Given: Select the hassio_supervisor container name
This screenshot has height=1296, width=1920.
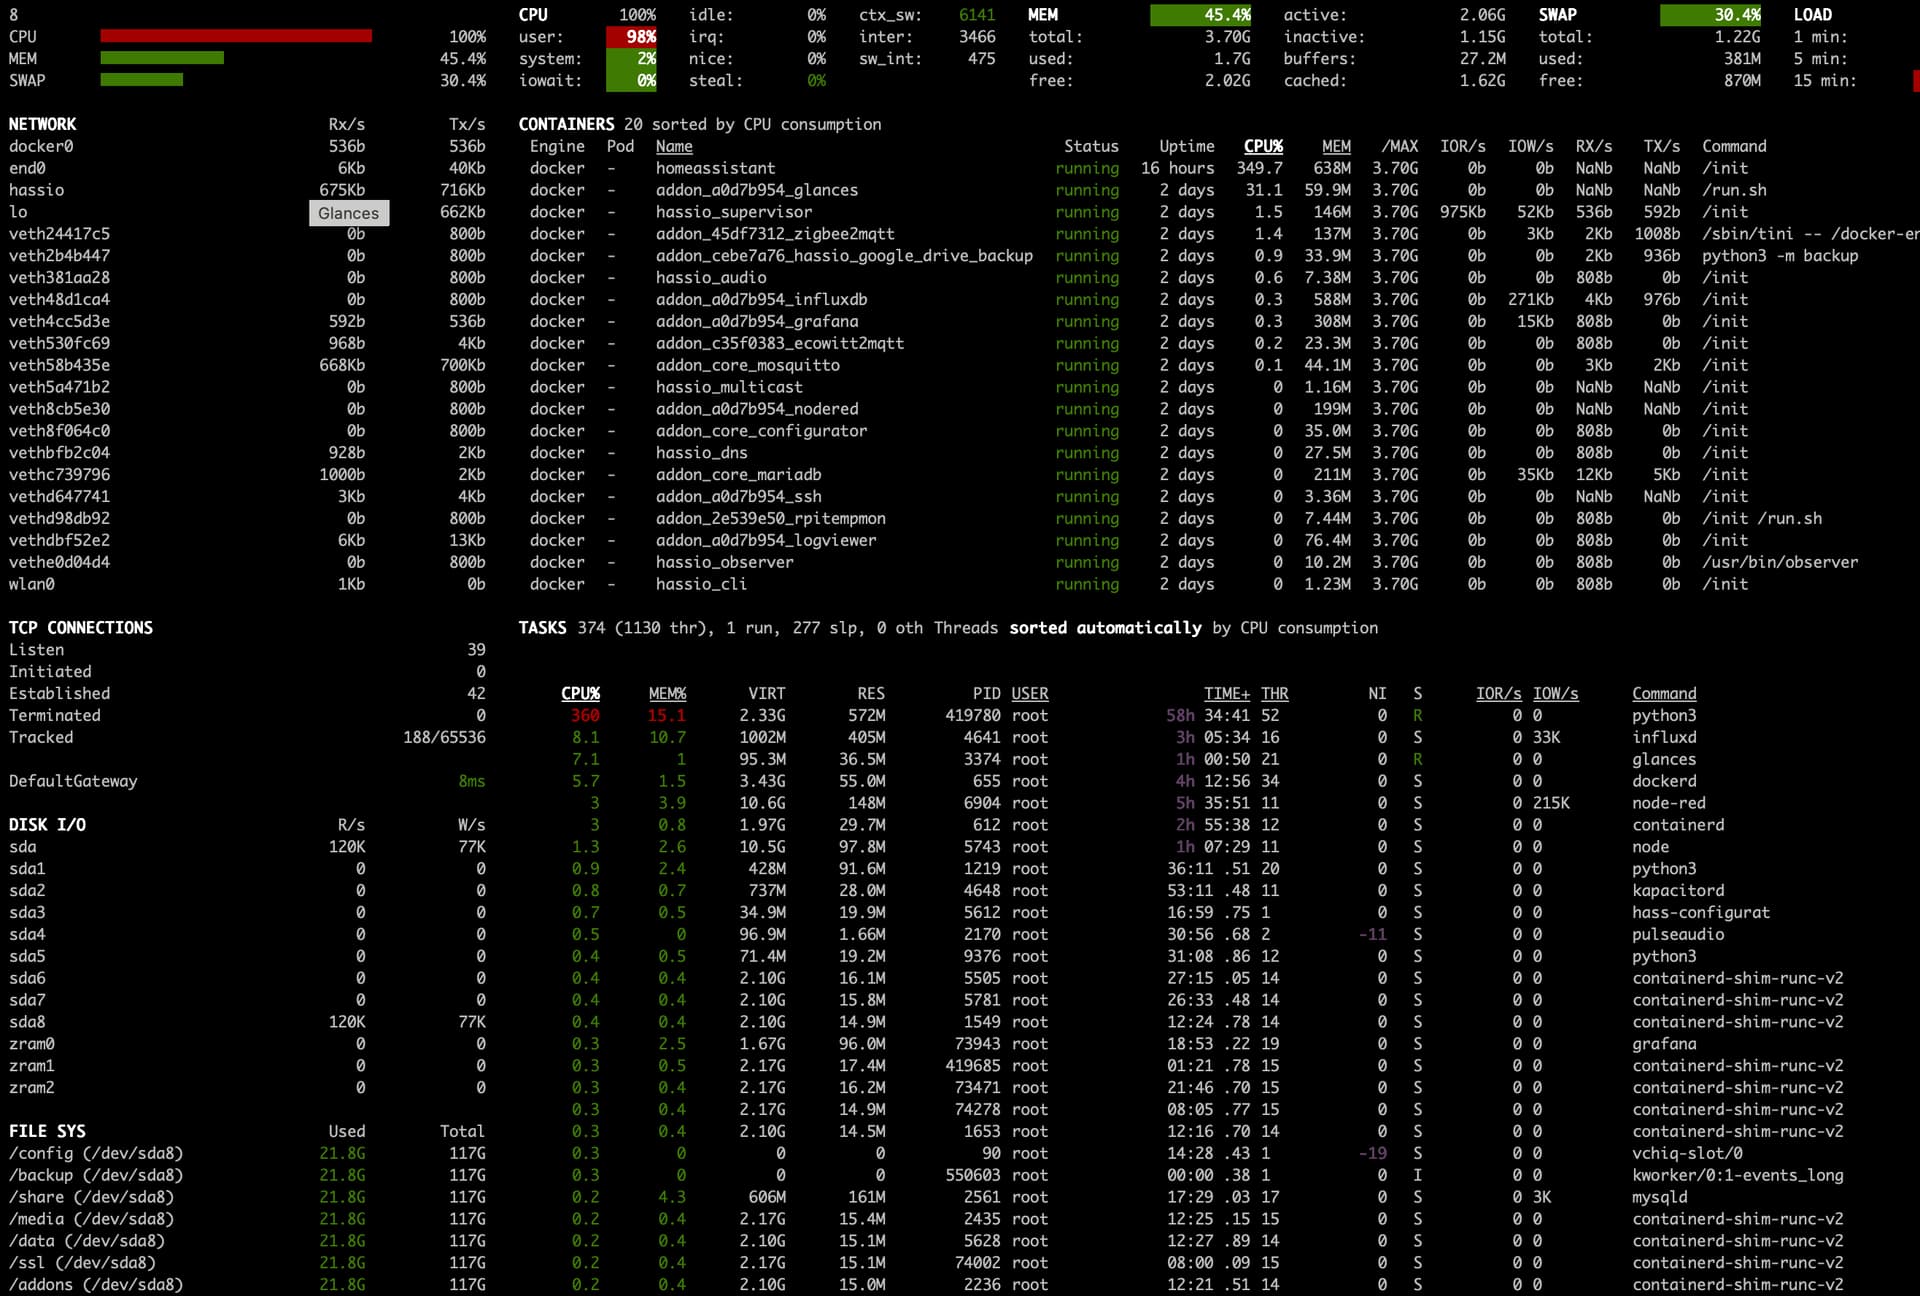Looking at the screenshot, I should [733, 212].
